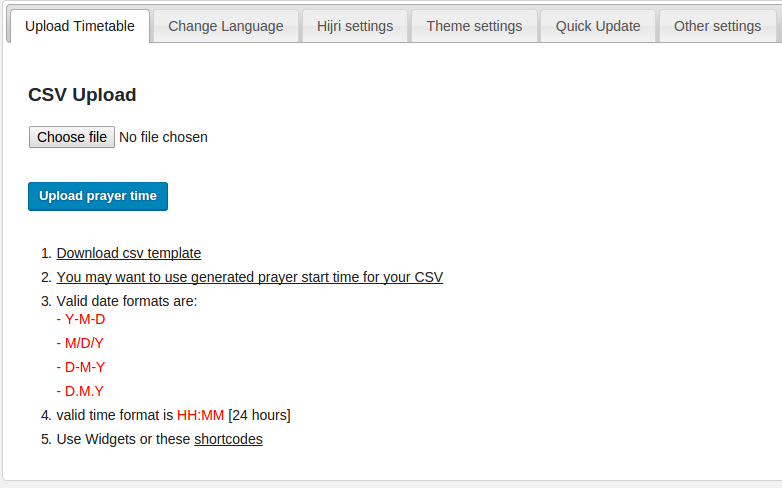This screenshot has height=488, width=782.
Task: Follow the generated prayer start time link
Action: coord(250,277)
